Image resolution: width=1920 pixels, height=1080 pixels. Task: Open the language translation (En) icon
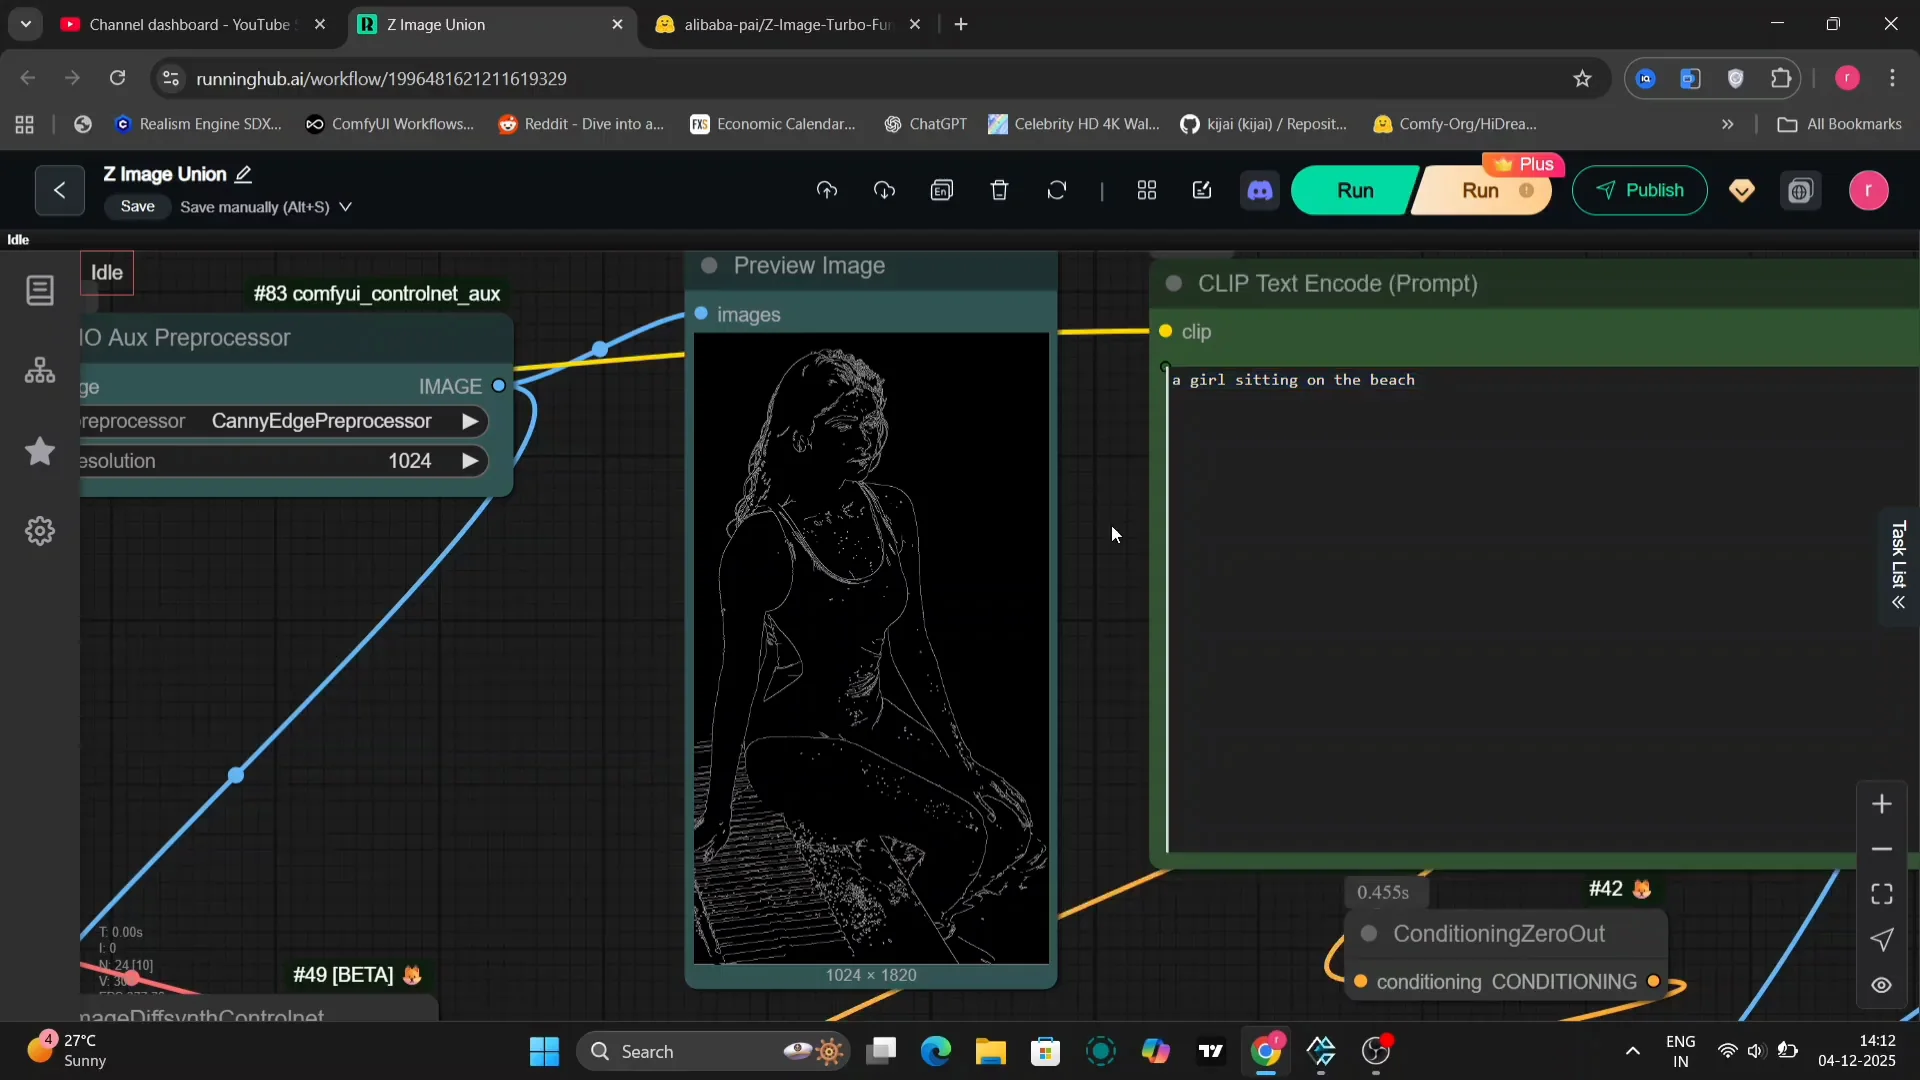pyautogui.click(x=943, y=190)
